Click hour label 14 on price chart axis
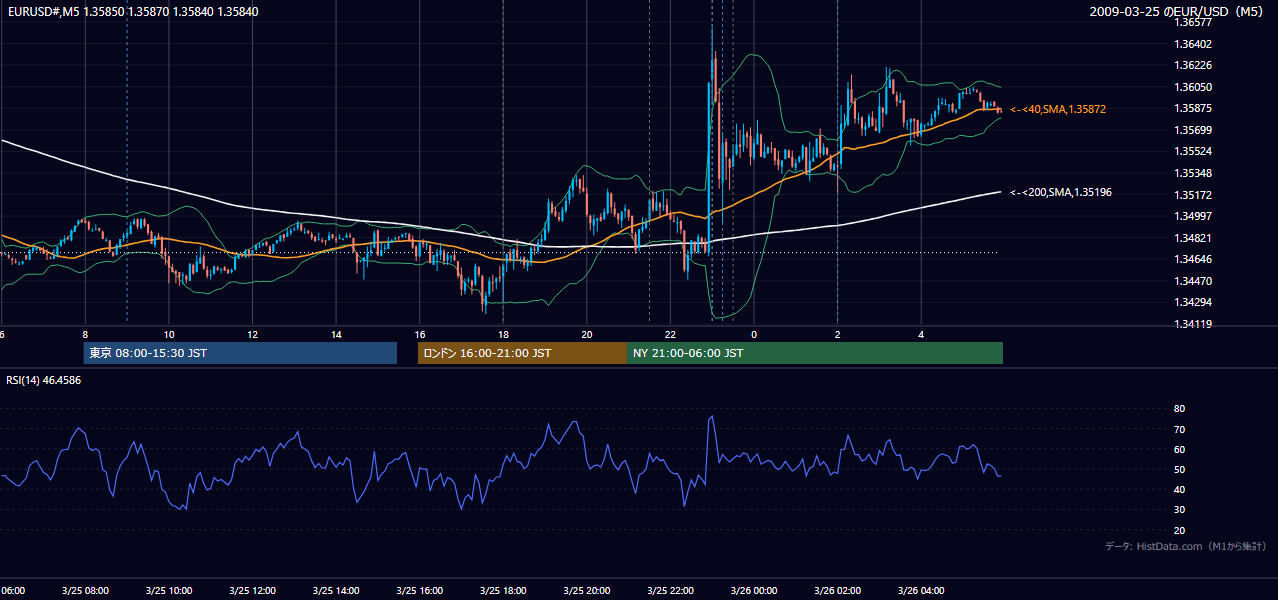 click(336, 334)
